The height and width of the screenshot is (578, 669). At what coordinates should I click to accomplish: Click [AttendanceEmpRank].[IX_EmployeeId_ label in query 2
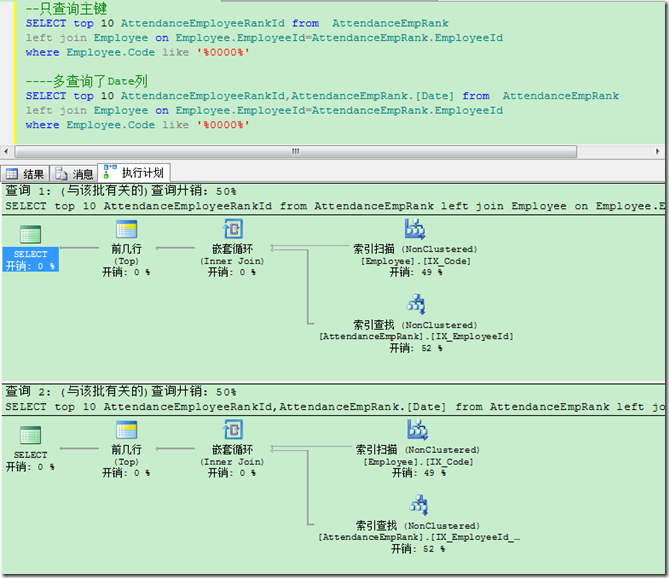419,537
